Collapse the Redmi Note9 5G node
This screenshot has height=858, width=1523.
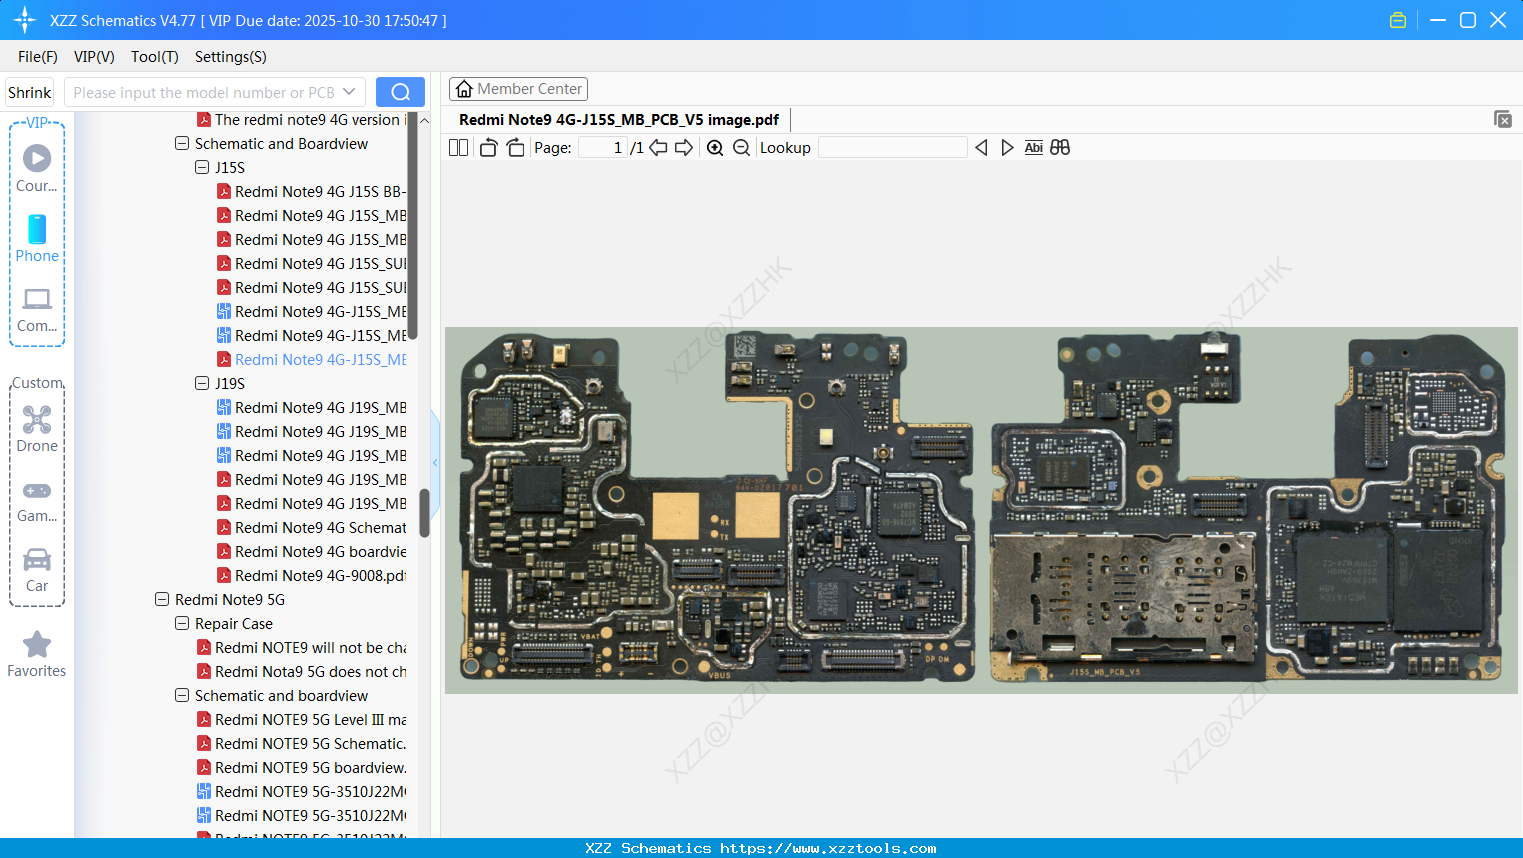(x=161, y=599)
